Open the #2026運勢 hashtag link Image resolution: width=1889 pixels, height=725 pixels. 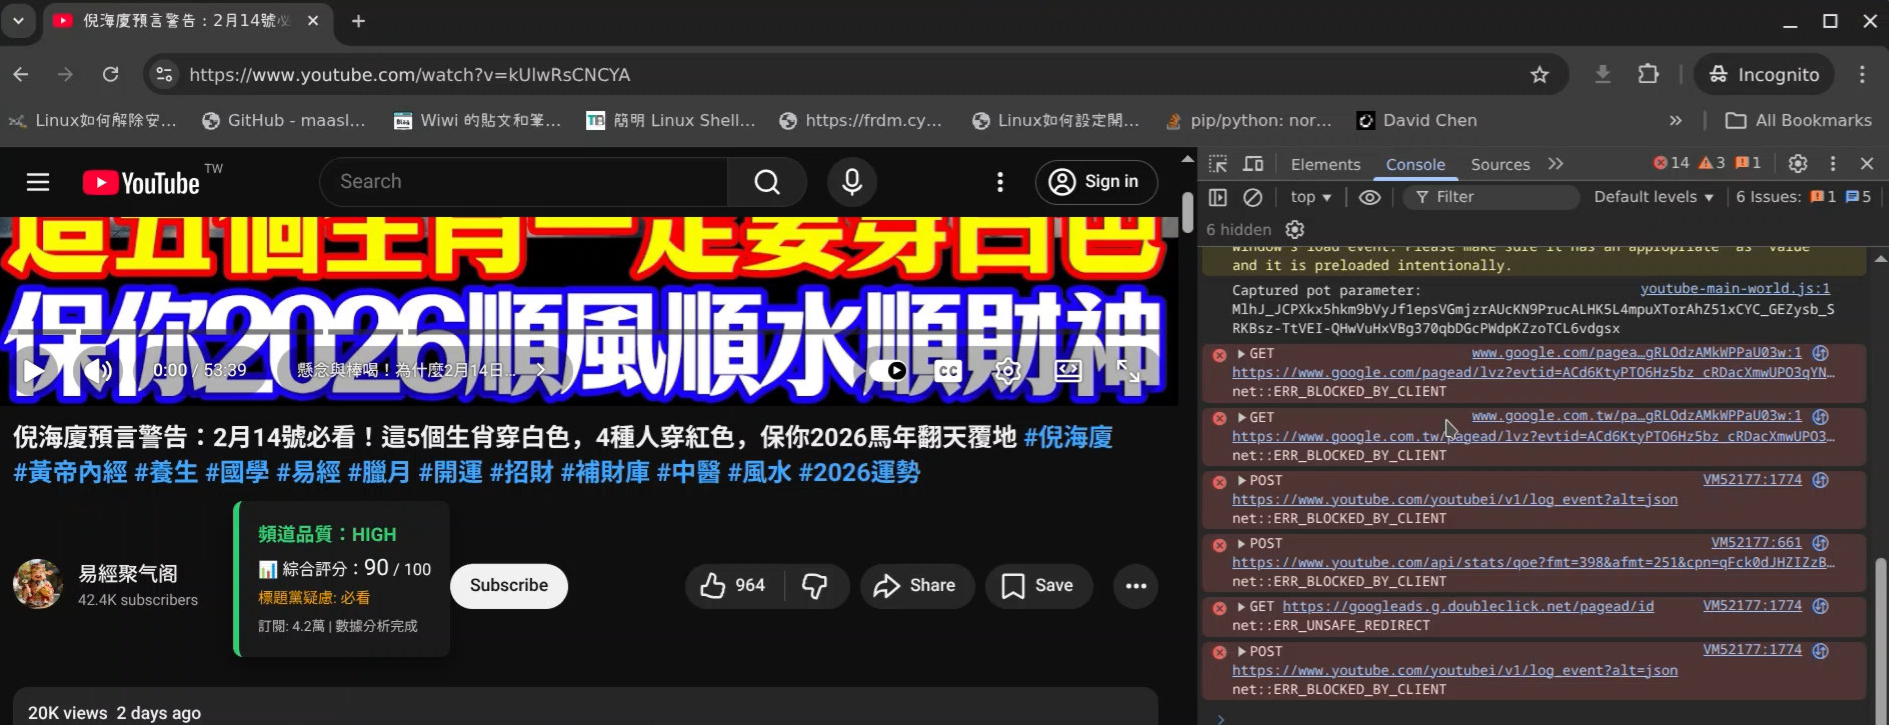[859, 472]
